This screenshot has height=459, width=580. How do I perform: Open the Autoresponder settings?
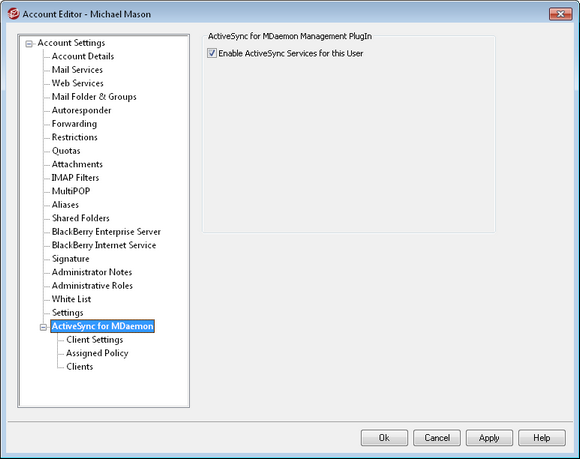[x=81, y=110]
